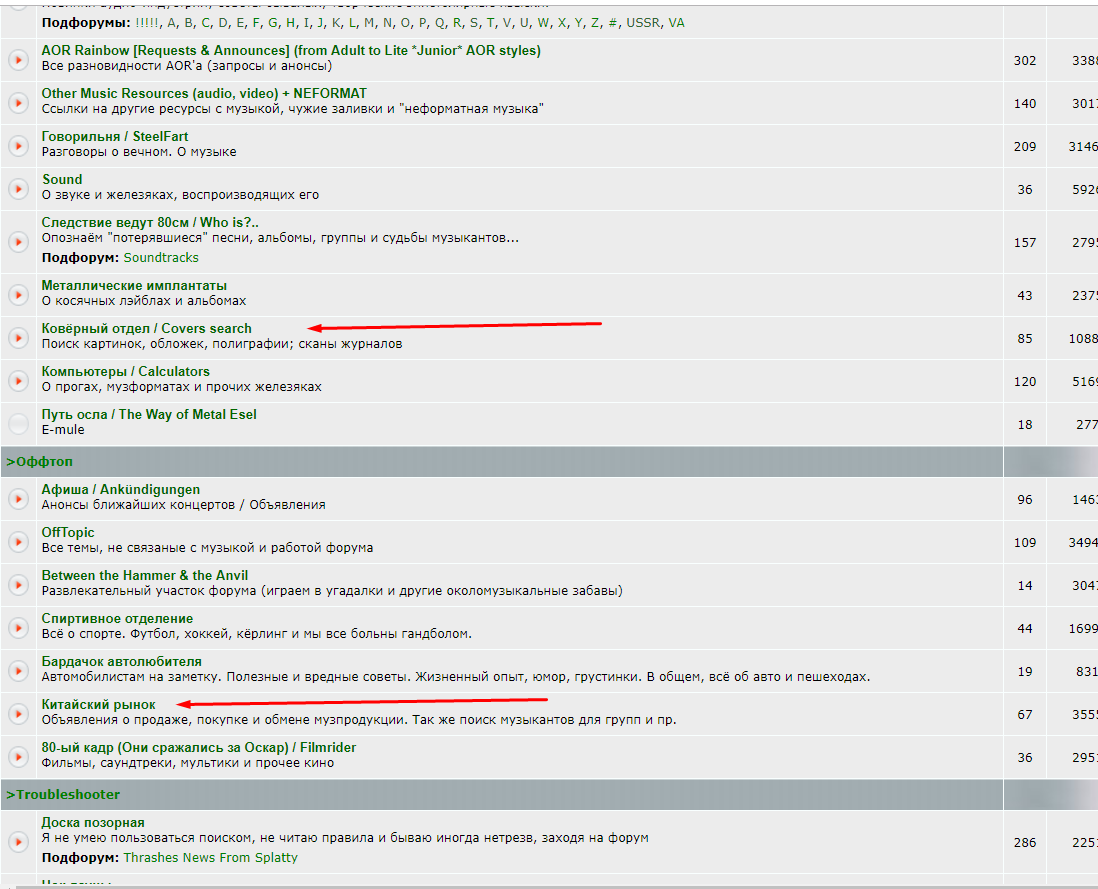Click the status icon beside Говорильня / SteelFart
The height and width of the screenshot is (889, 1098).
click(x=18, y=146)
